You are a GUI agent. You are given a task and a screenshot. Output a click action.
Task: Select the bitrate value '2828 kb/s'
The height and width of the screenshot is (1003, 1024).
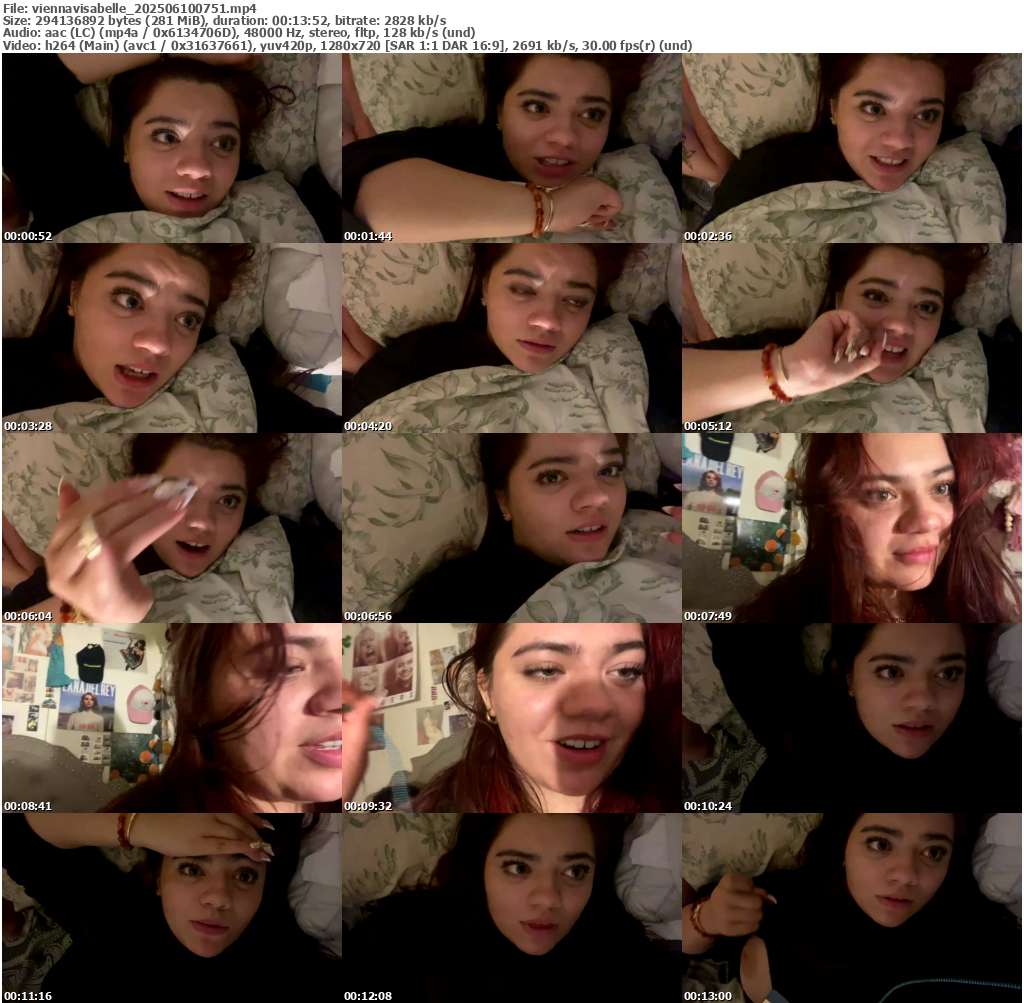coord(415,21)
